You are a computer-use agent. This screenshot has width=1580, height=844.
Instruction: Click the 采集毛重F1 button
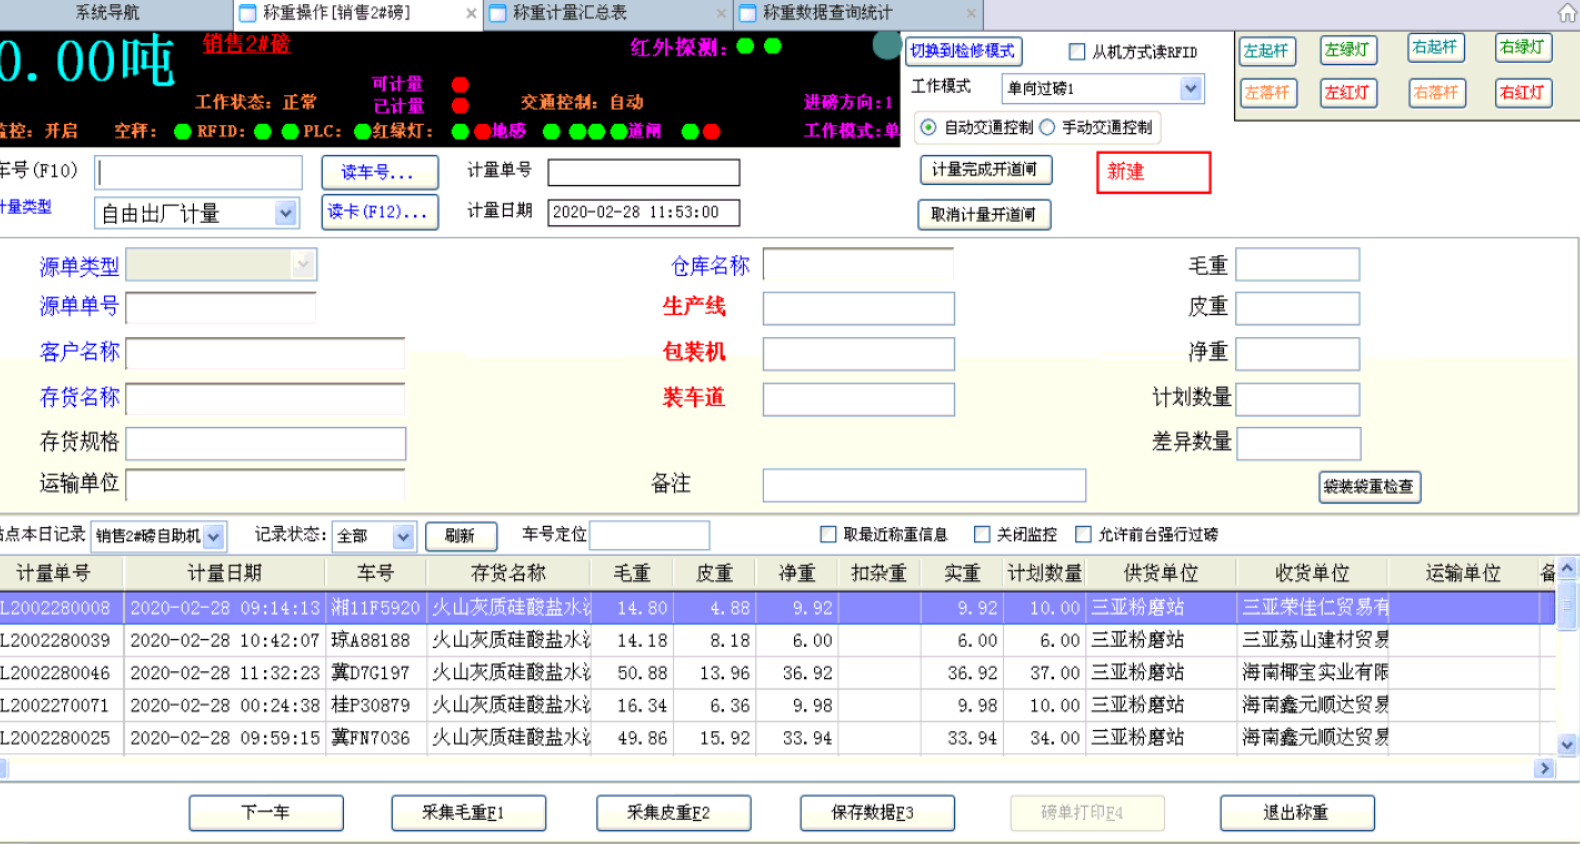tap(468, 812)
